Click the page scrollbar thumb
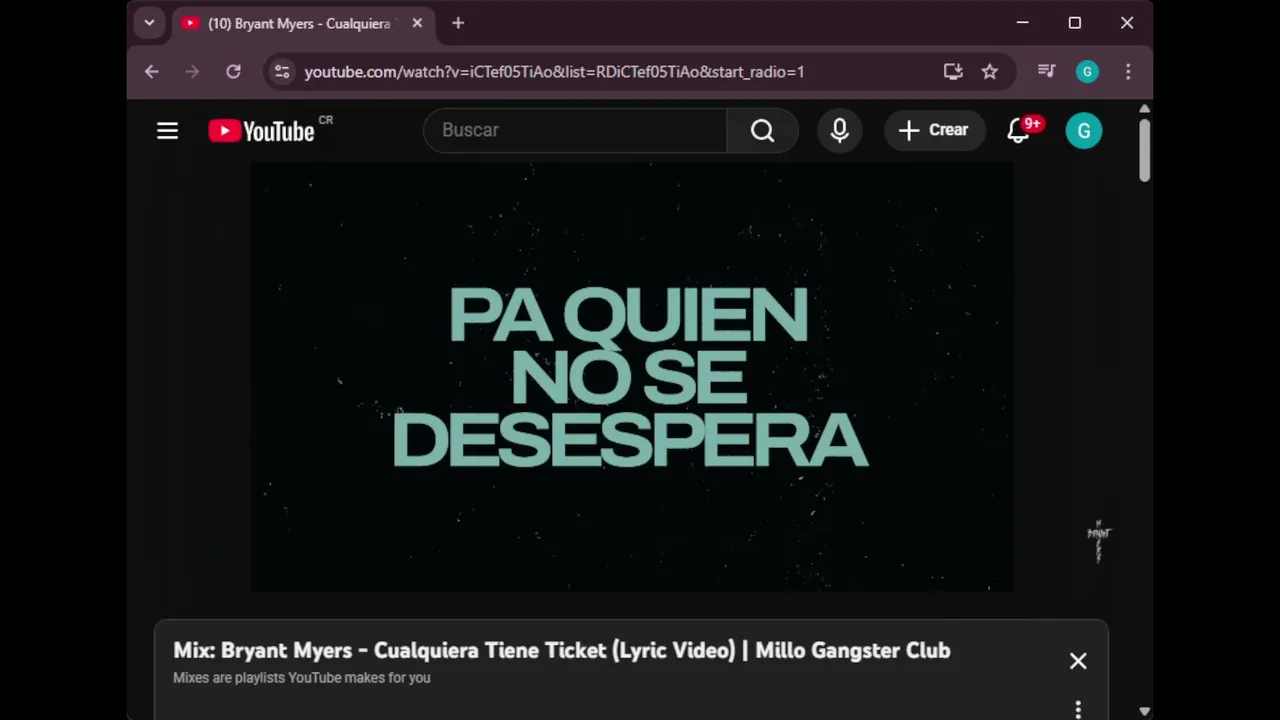This screenshot has height=720, width=1280. (1144, 150)
